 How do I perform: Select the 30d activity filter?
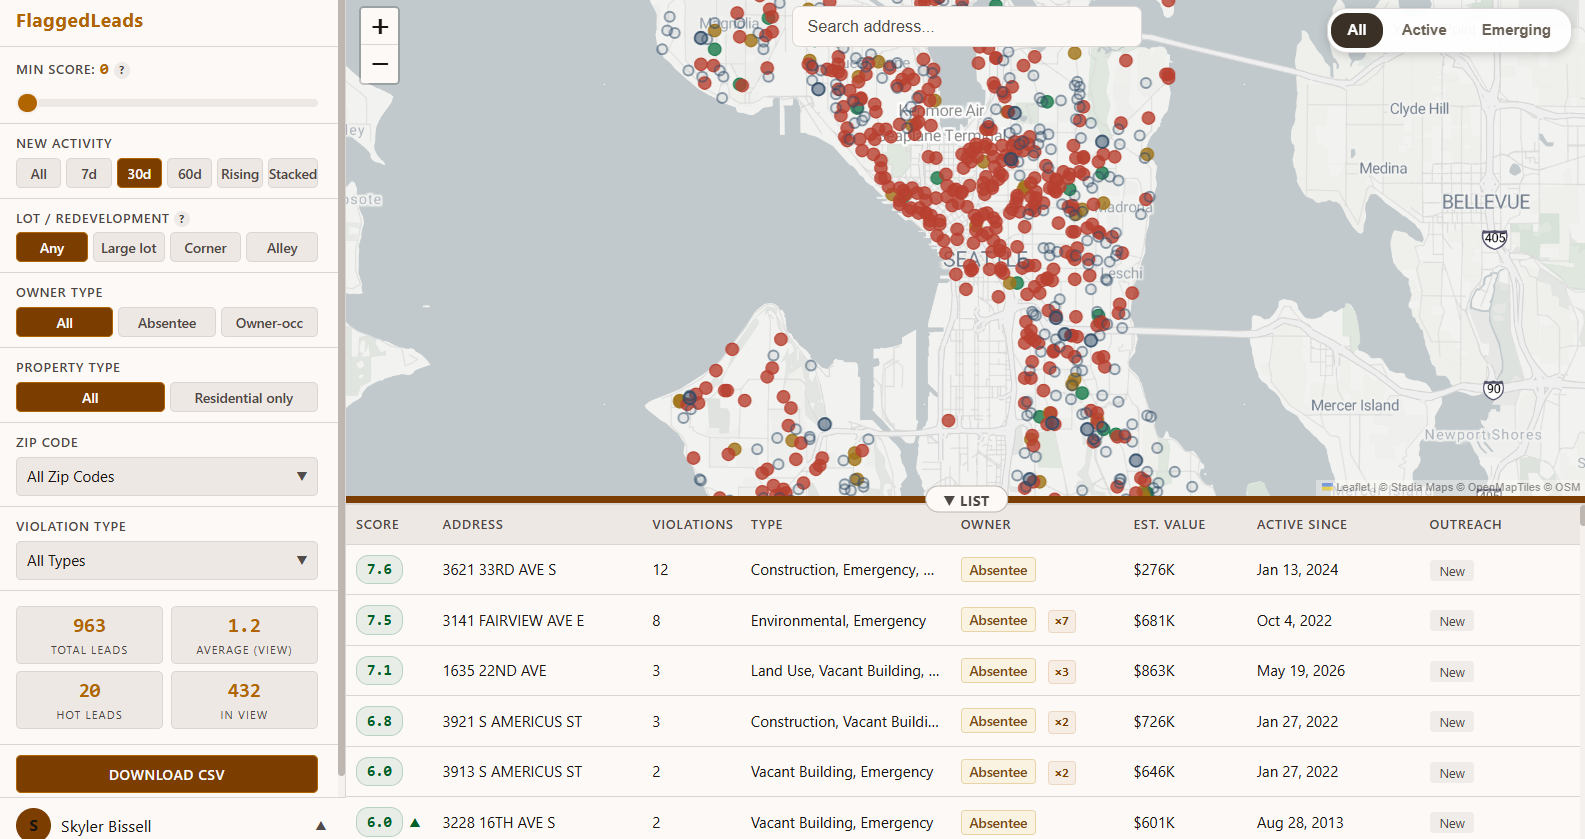coord(139,174)
